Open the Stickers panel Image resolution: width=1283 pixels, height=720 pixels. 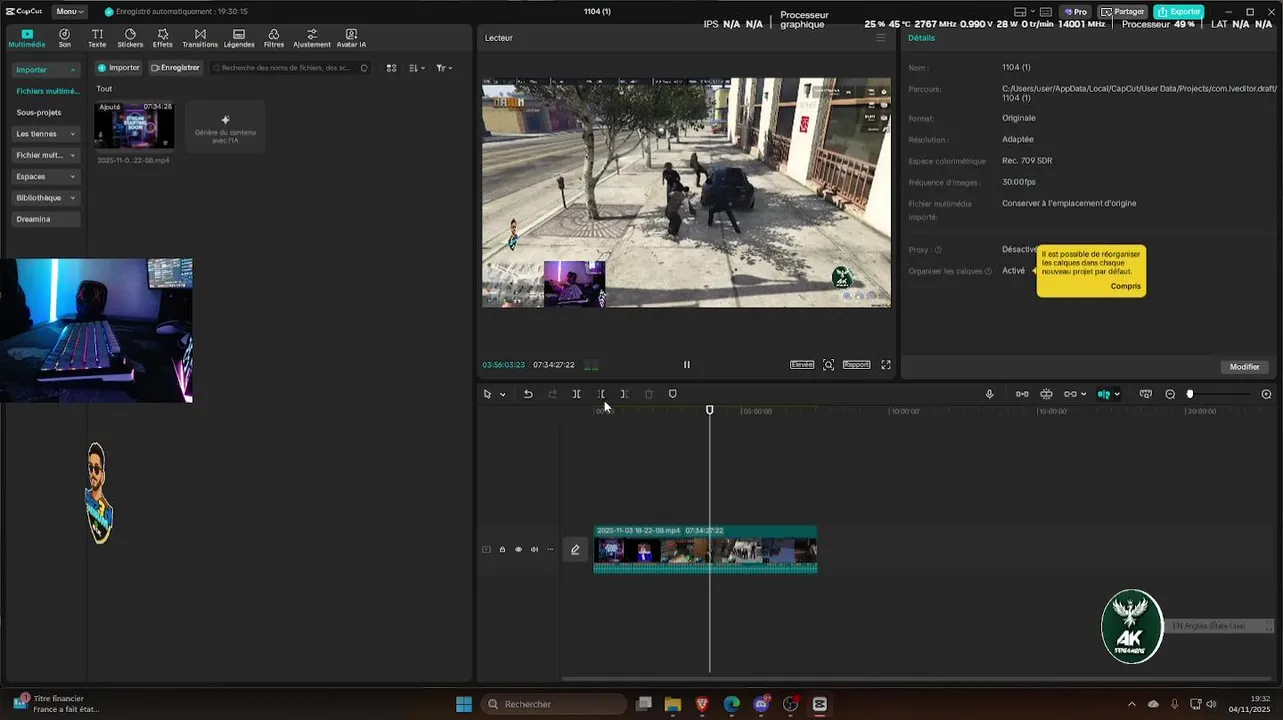pos(130,38)
